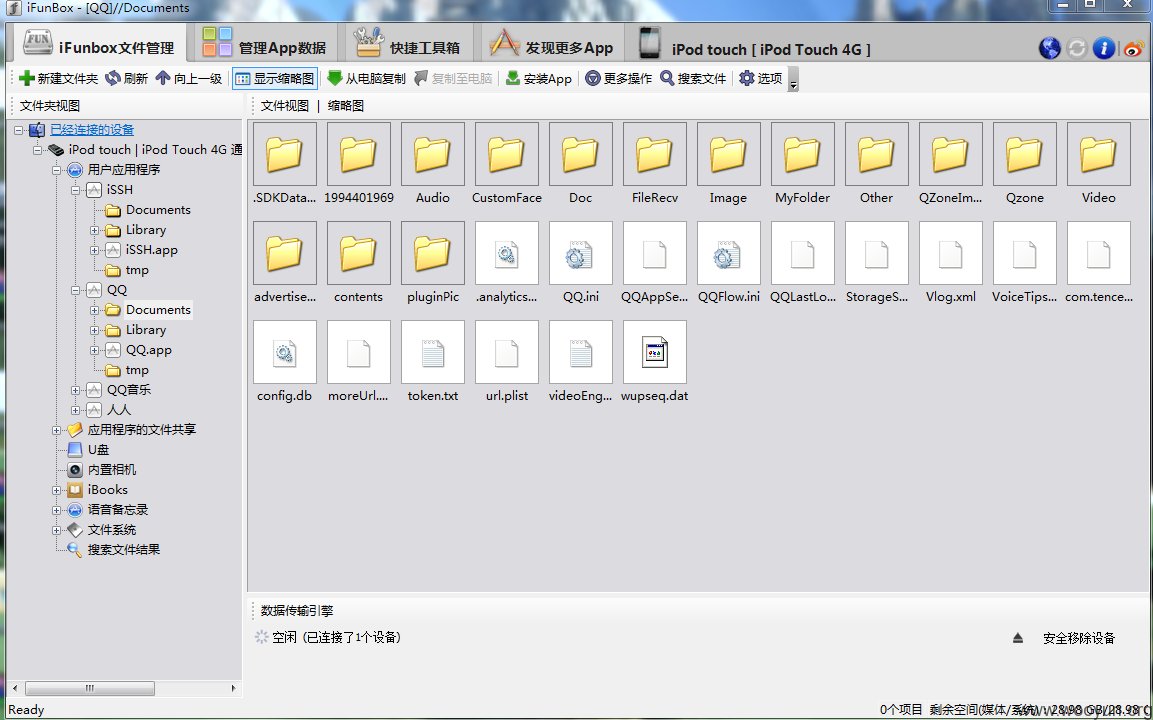Screen dimensions: 1153x720
Task: Select the url.plist file
Action: [507, 362]
